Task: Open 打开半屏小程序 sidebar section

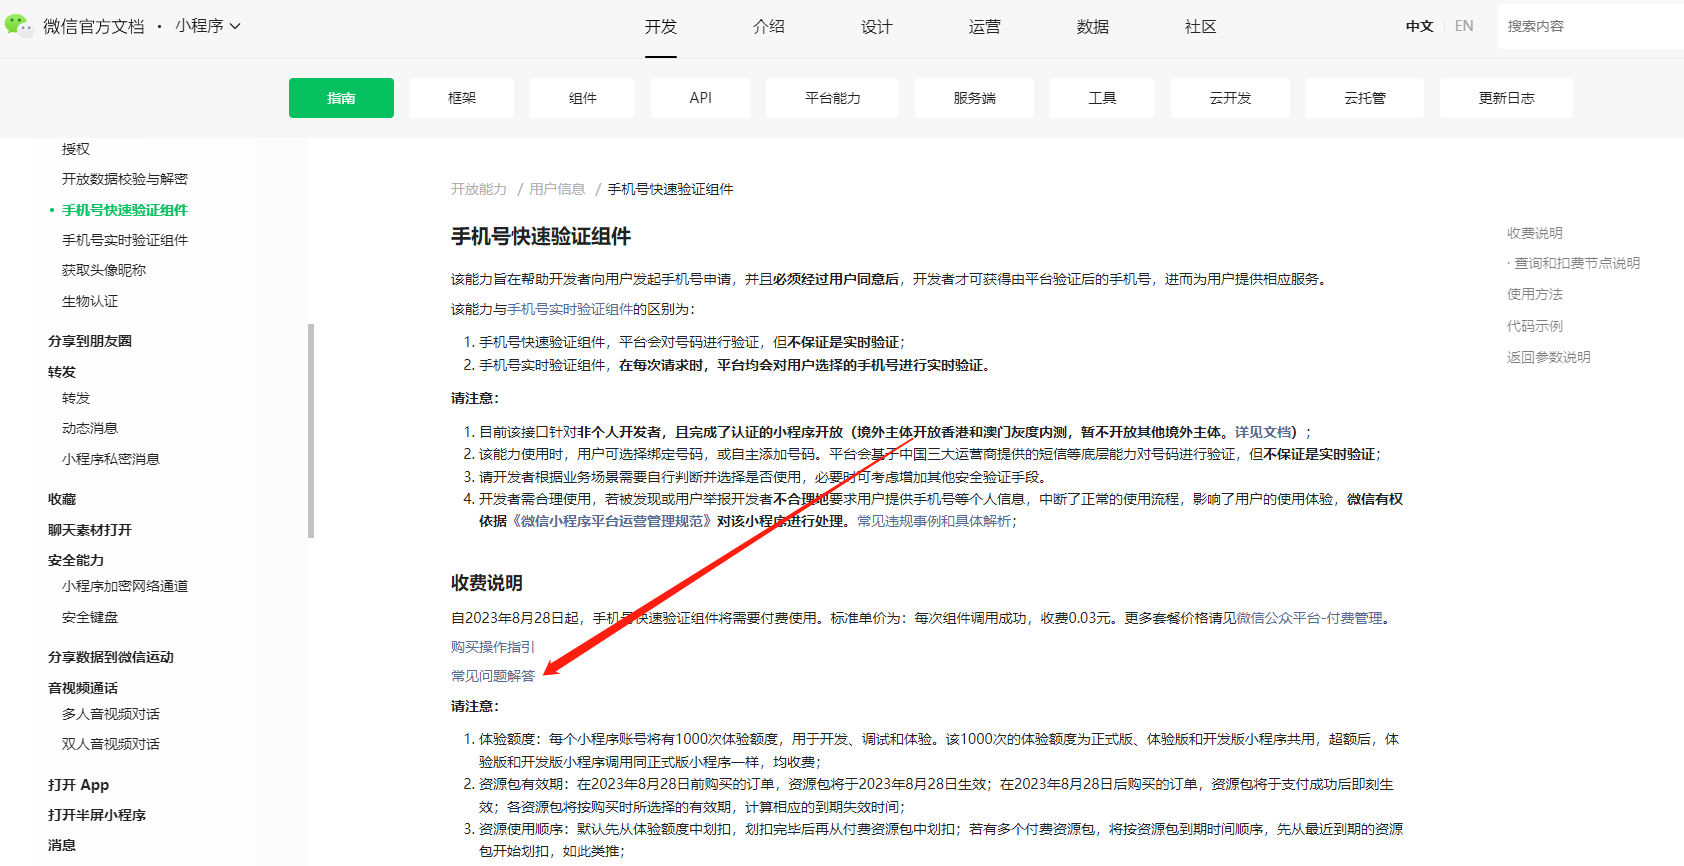Action: 97,815
